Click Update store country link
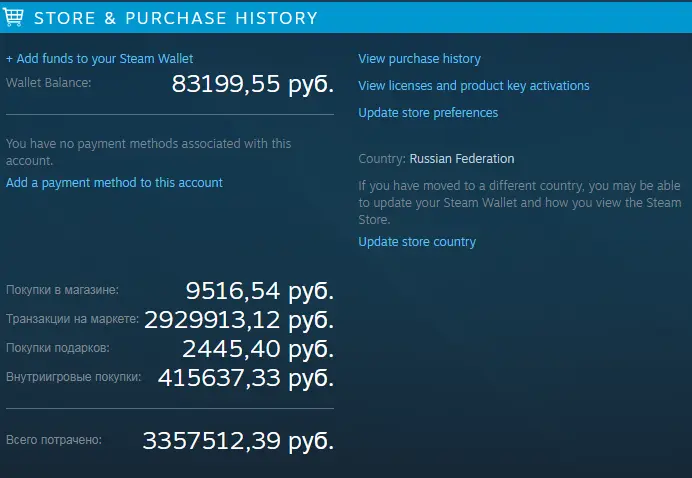The height and width of the screenshot is (478, 692). (x=417, y=242)
